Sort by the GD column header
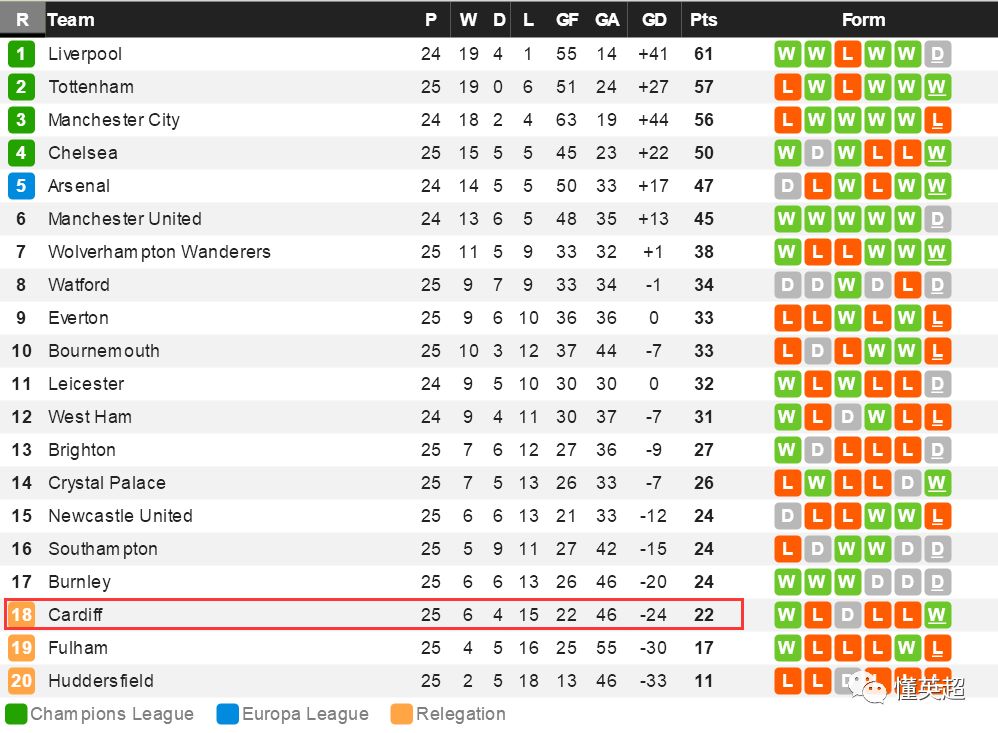 (x=654, y=19)
